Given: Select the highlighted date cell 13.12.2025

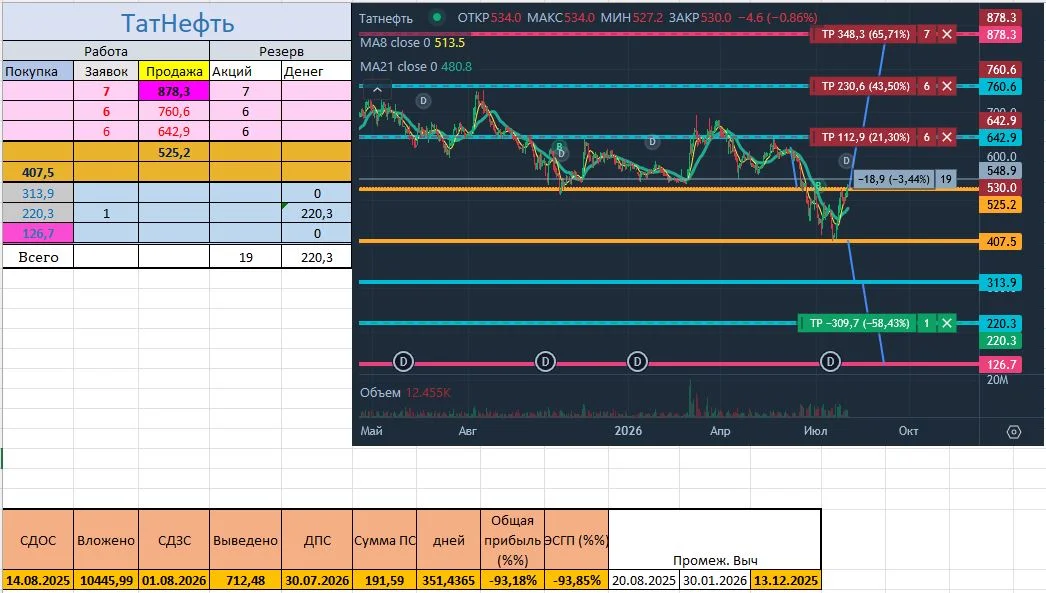Looking at the screenshot, I should click(x=785, y=580).
